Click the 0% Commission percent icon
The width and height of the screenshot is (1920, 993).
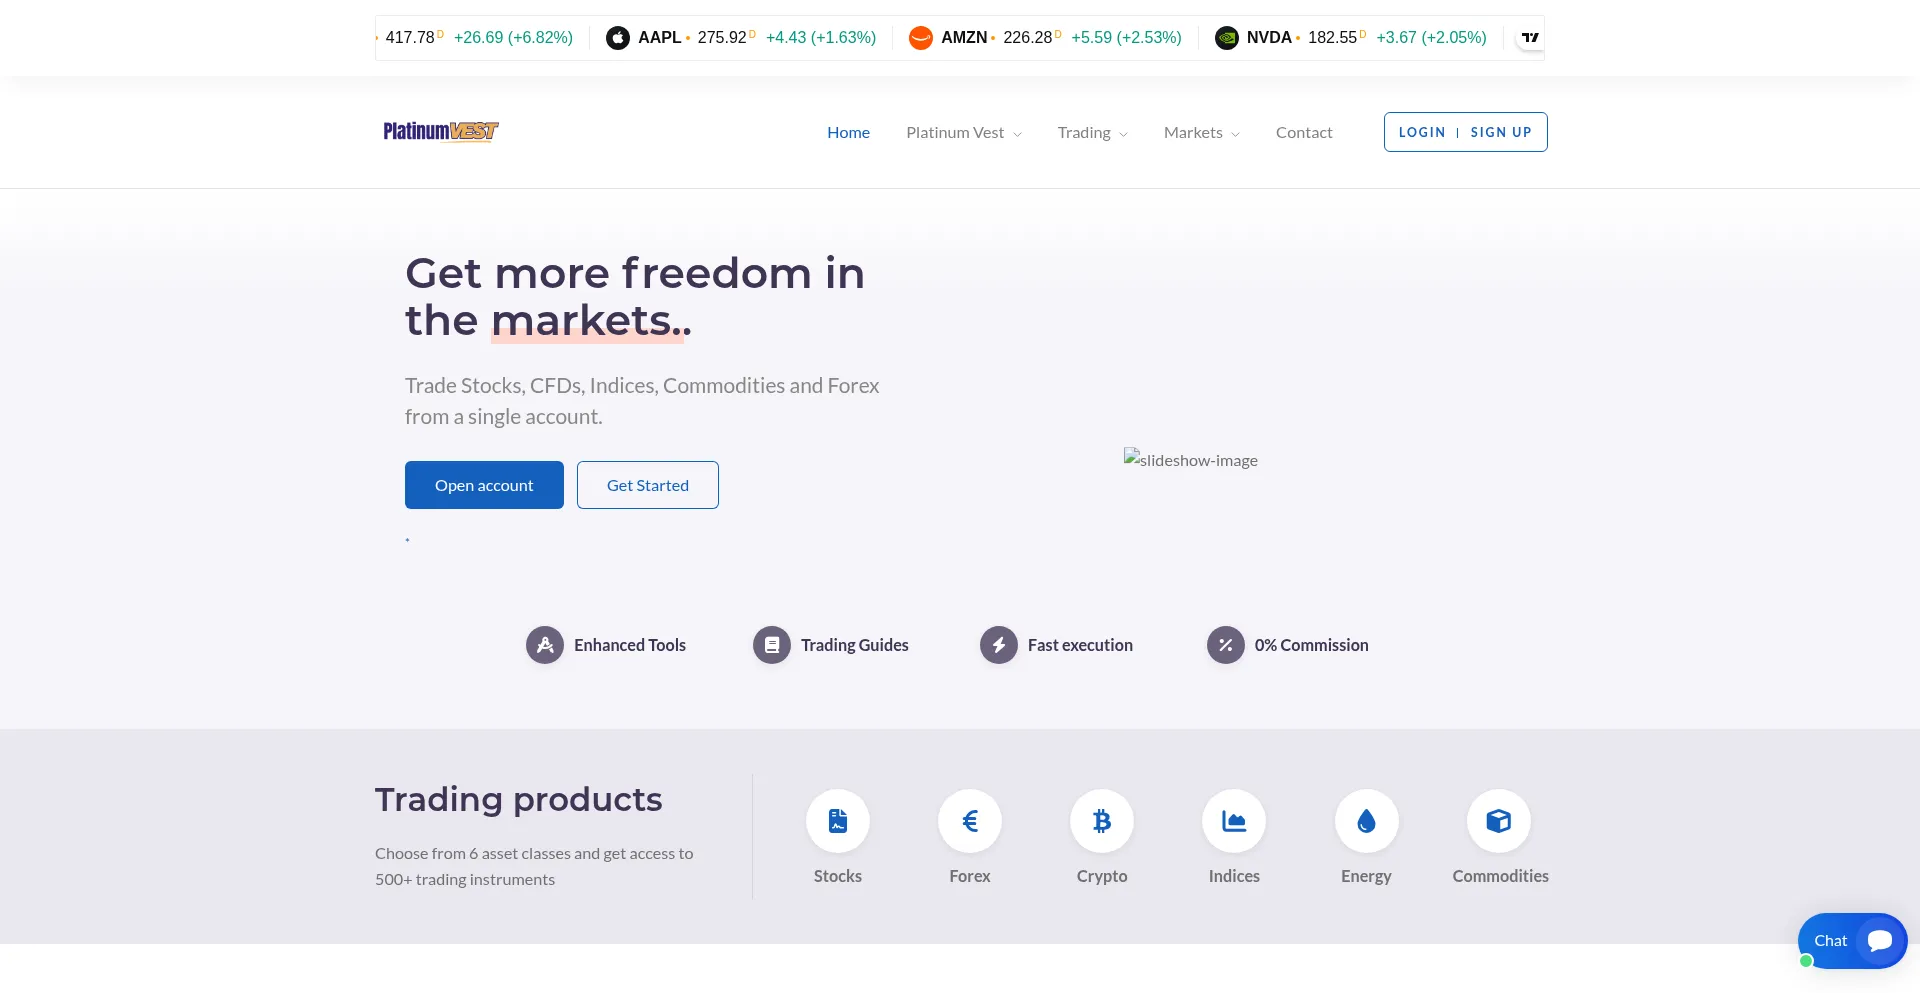[1225, 645]
